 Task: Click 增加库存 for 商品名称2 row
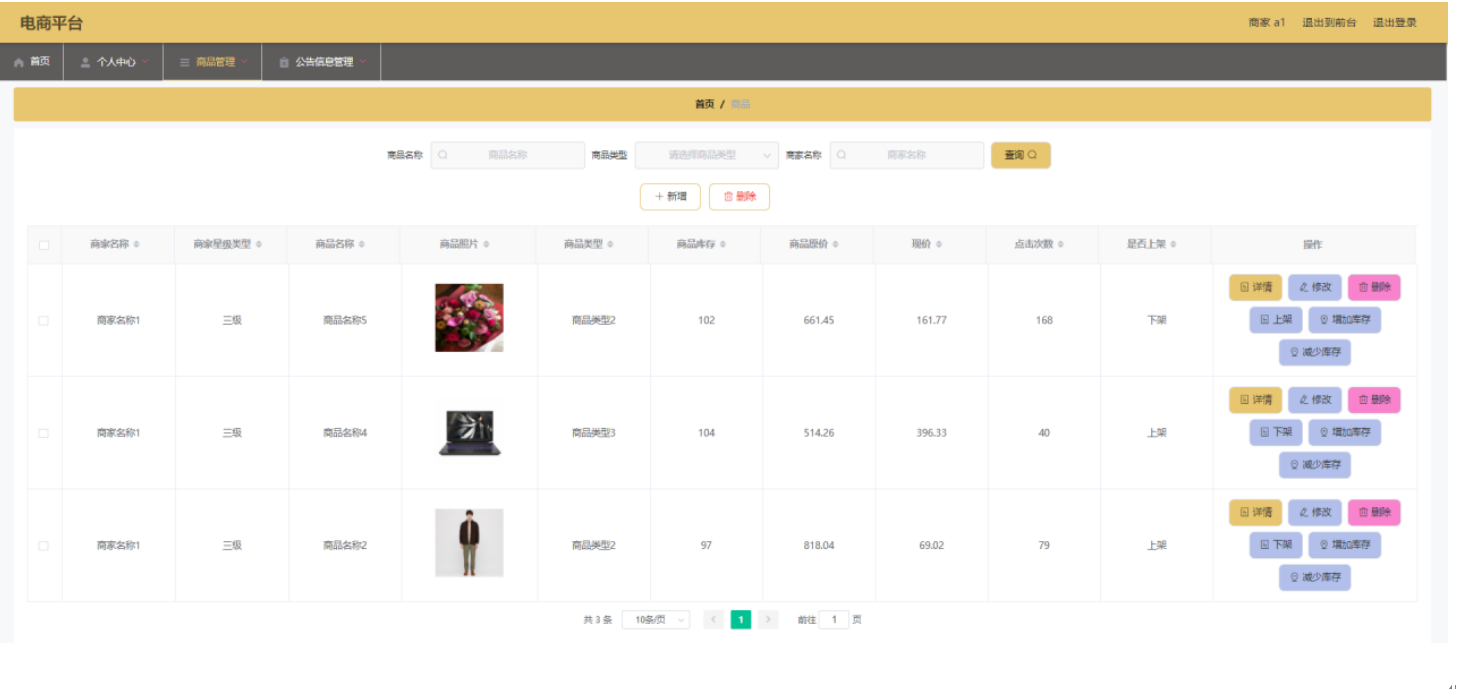[x=1345, y=545]
